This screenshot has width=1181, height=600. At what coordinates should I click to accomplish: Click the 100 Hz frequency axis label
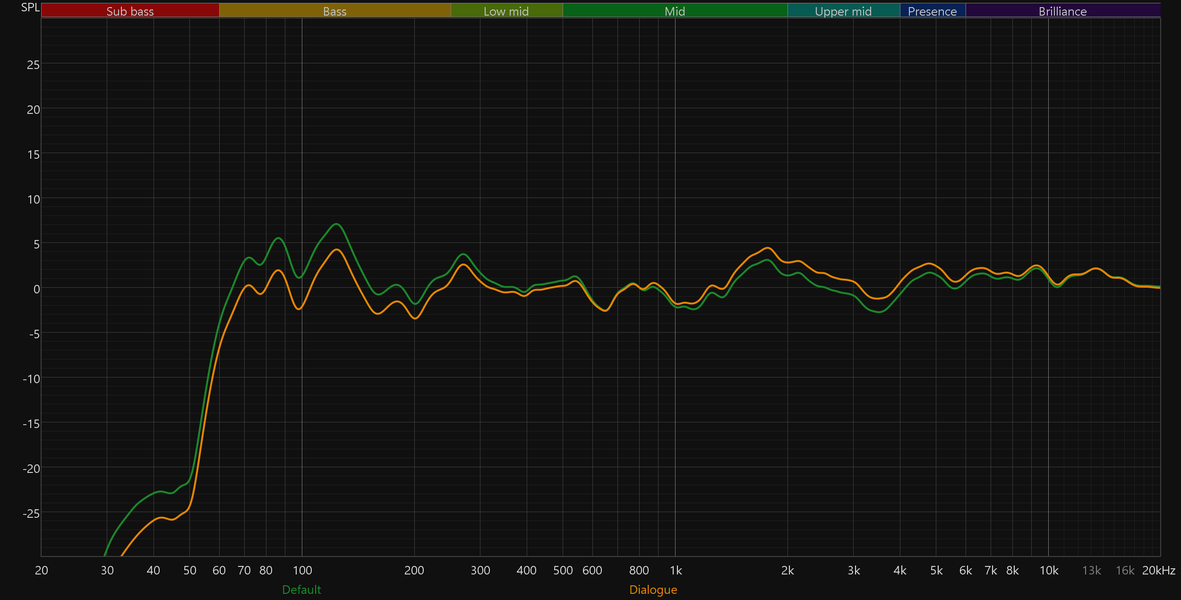[302, 571]
